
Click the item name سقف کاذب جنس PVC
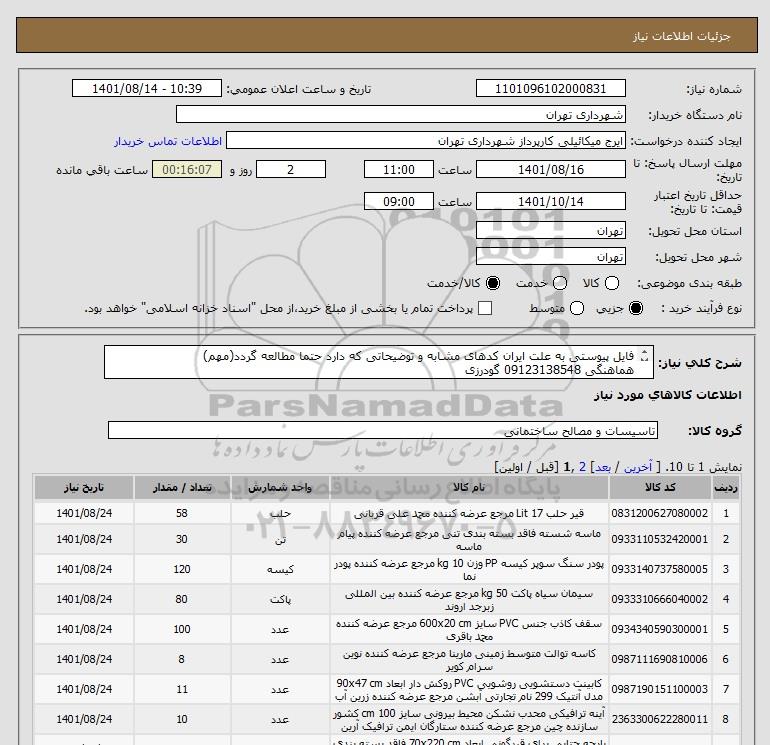click(469, 629)
